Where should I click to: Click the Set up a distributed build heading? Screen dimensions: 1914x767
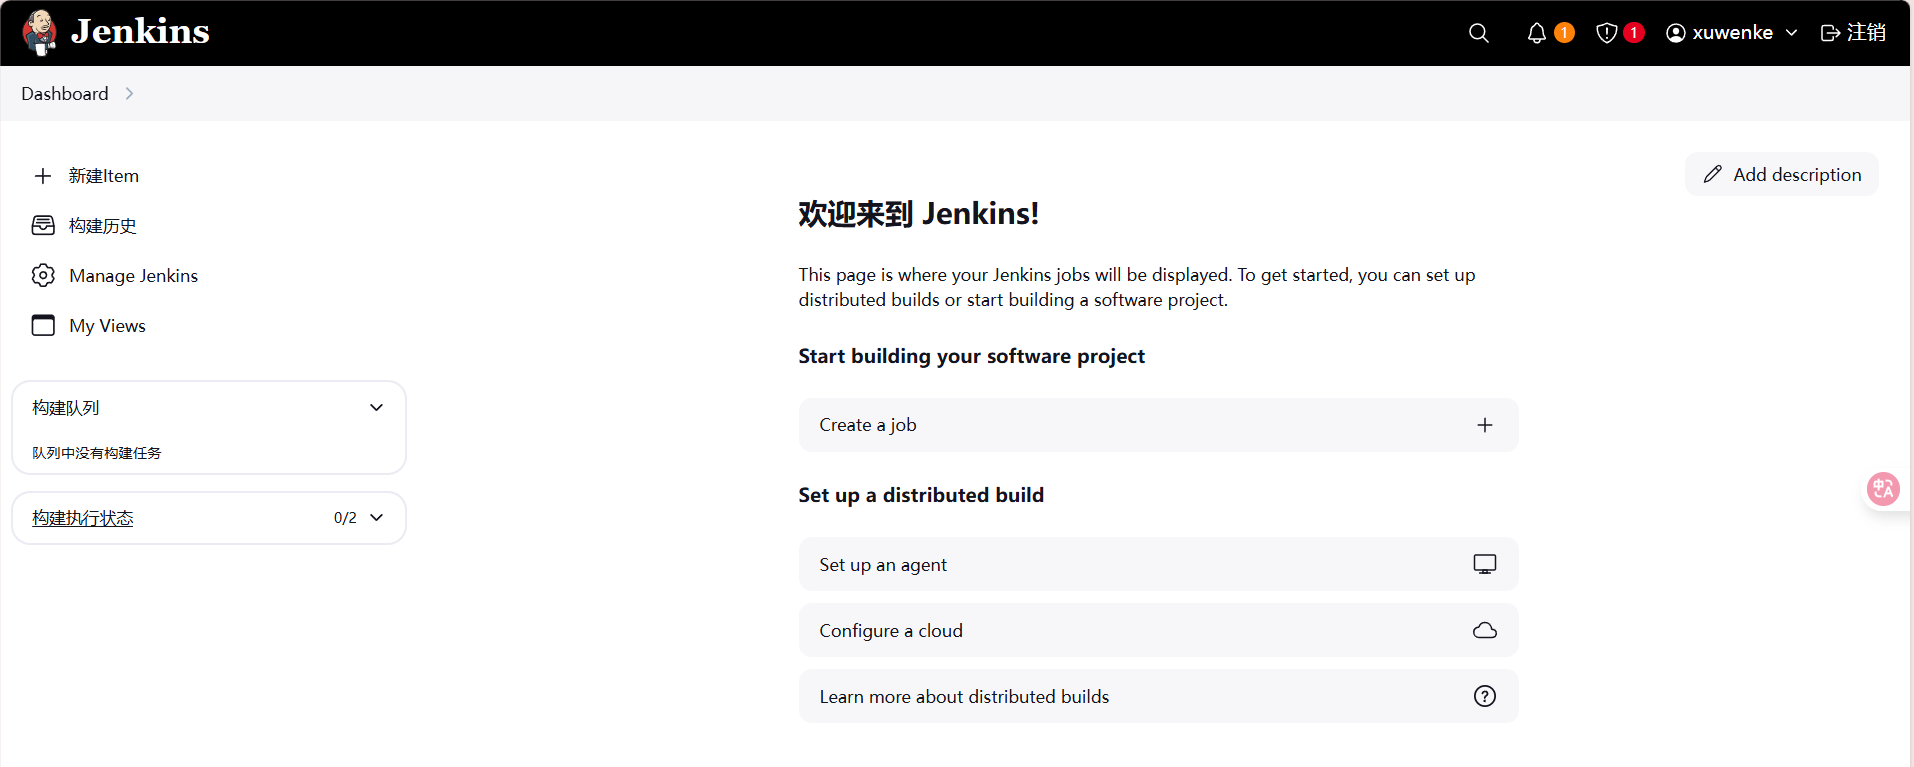(921, 495)
